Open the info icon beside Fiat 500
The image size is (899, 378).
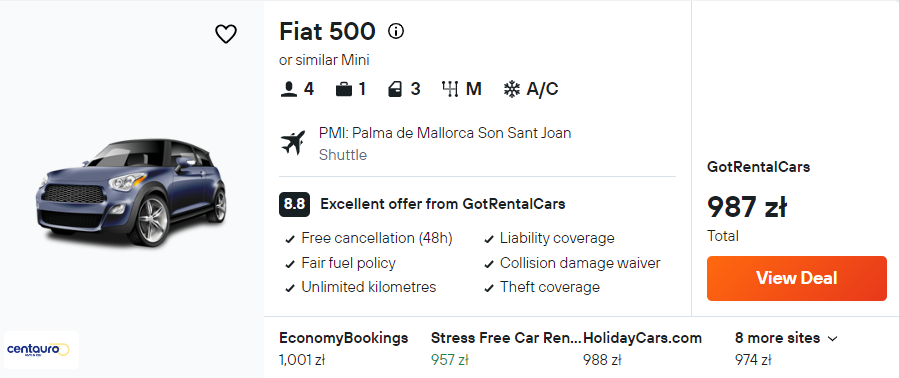pyautogui.click(x=396, y=31)
